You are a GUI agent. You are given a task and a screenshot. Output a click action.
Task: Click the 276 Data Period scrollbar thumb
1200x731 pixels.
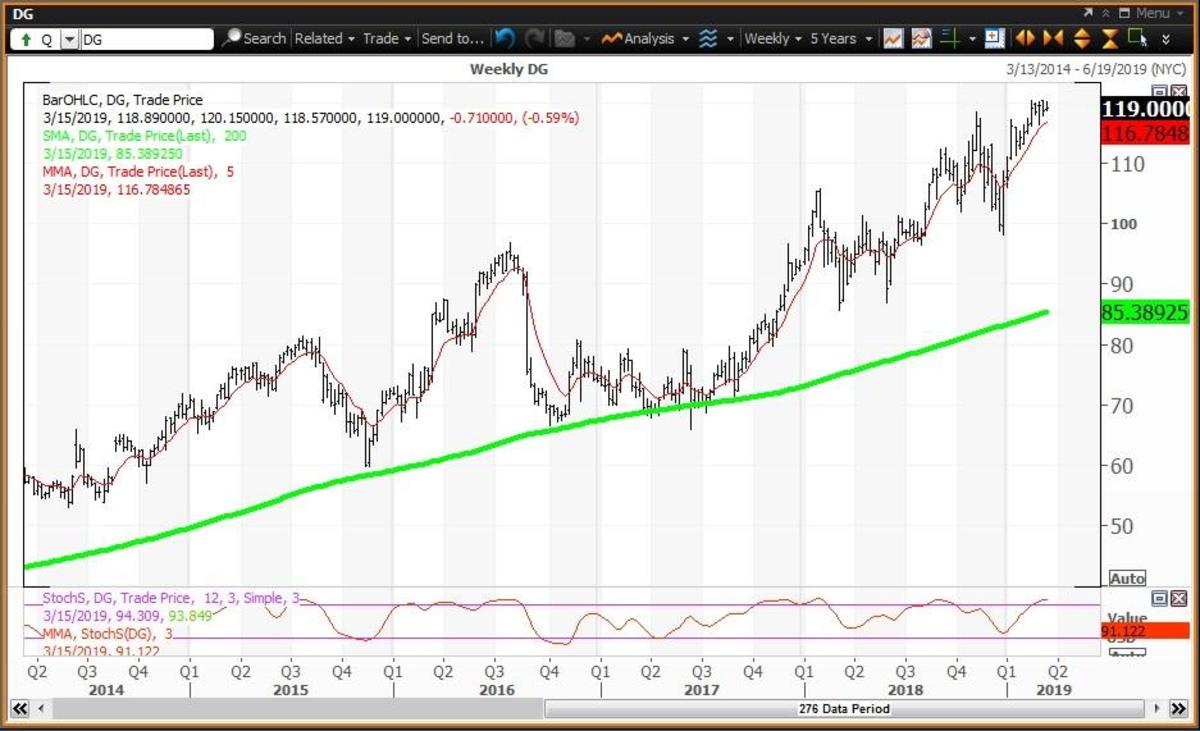tap(843, 708)
